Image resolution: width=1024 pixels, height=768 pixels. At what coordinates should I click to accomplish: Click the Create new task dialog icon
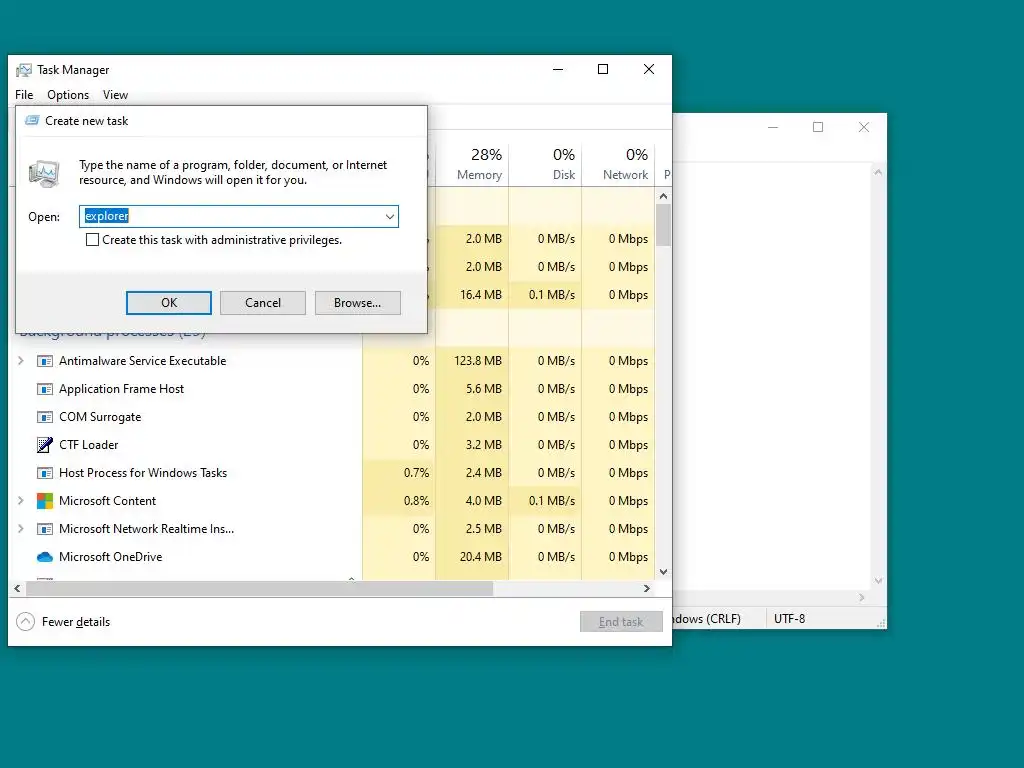coord(31,121)
